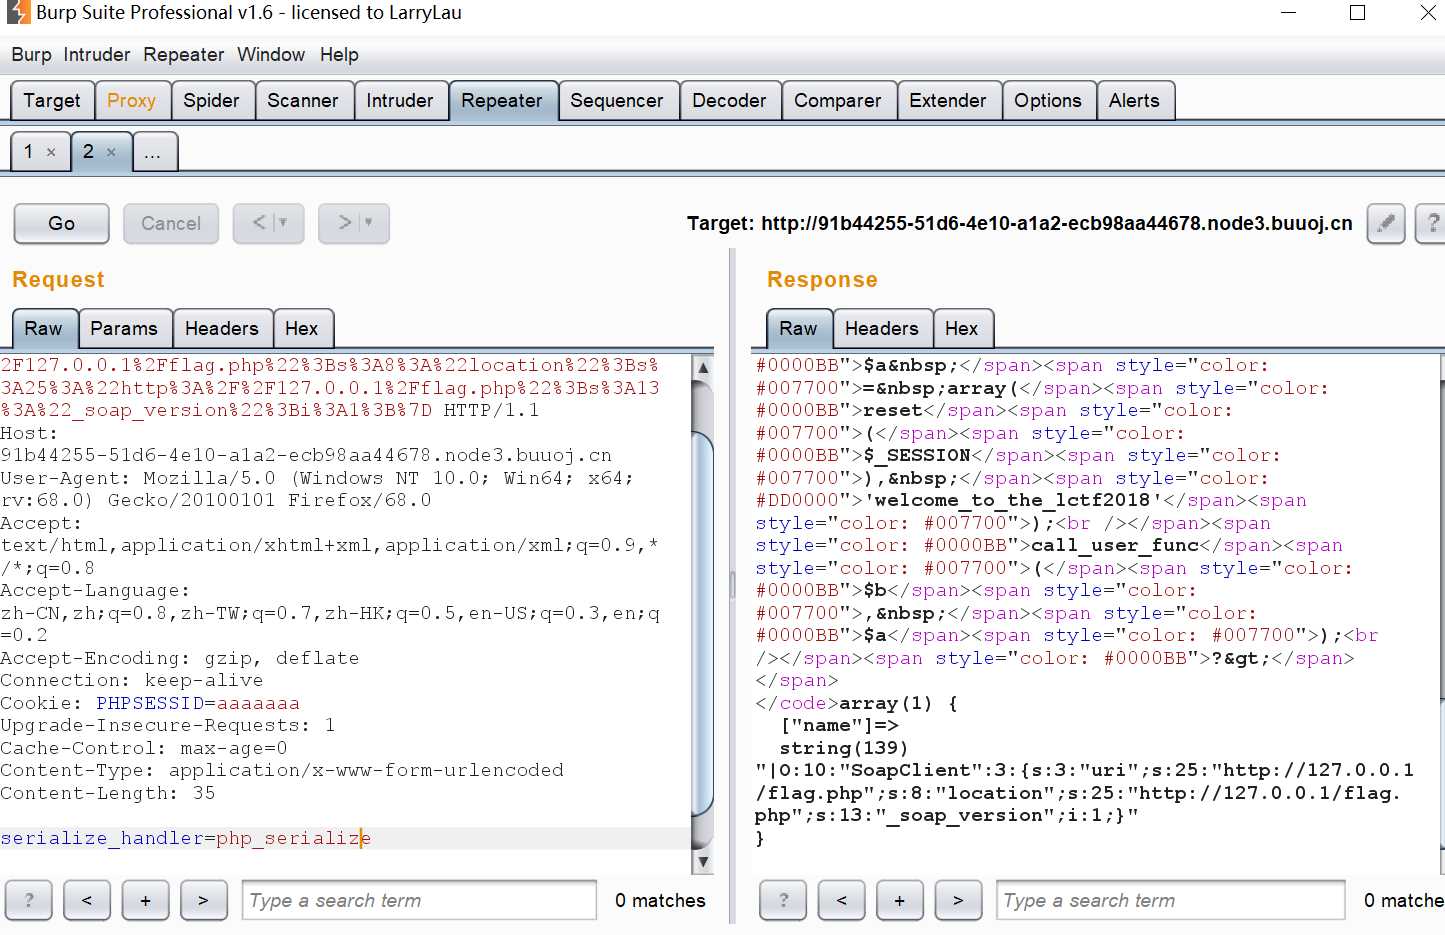Go to previous match in request search
This screenshot has height=935, width=1445.
point(87,900)
